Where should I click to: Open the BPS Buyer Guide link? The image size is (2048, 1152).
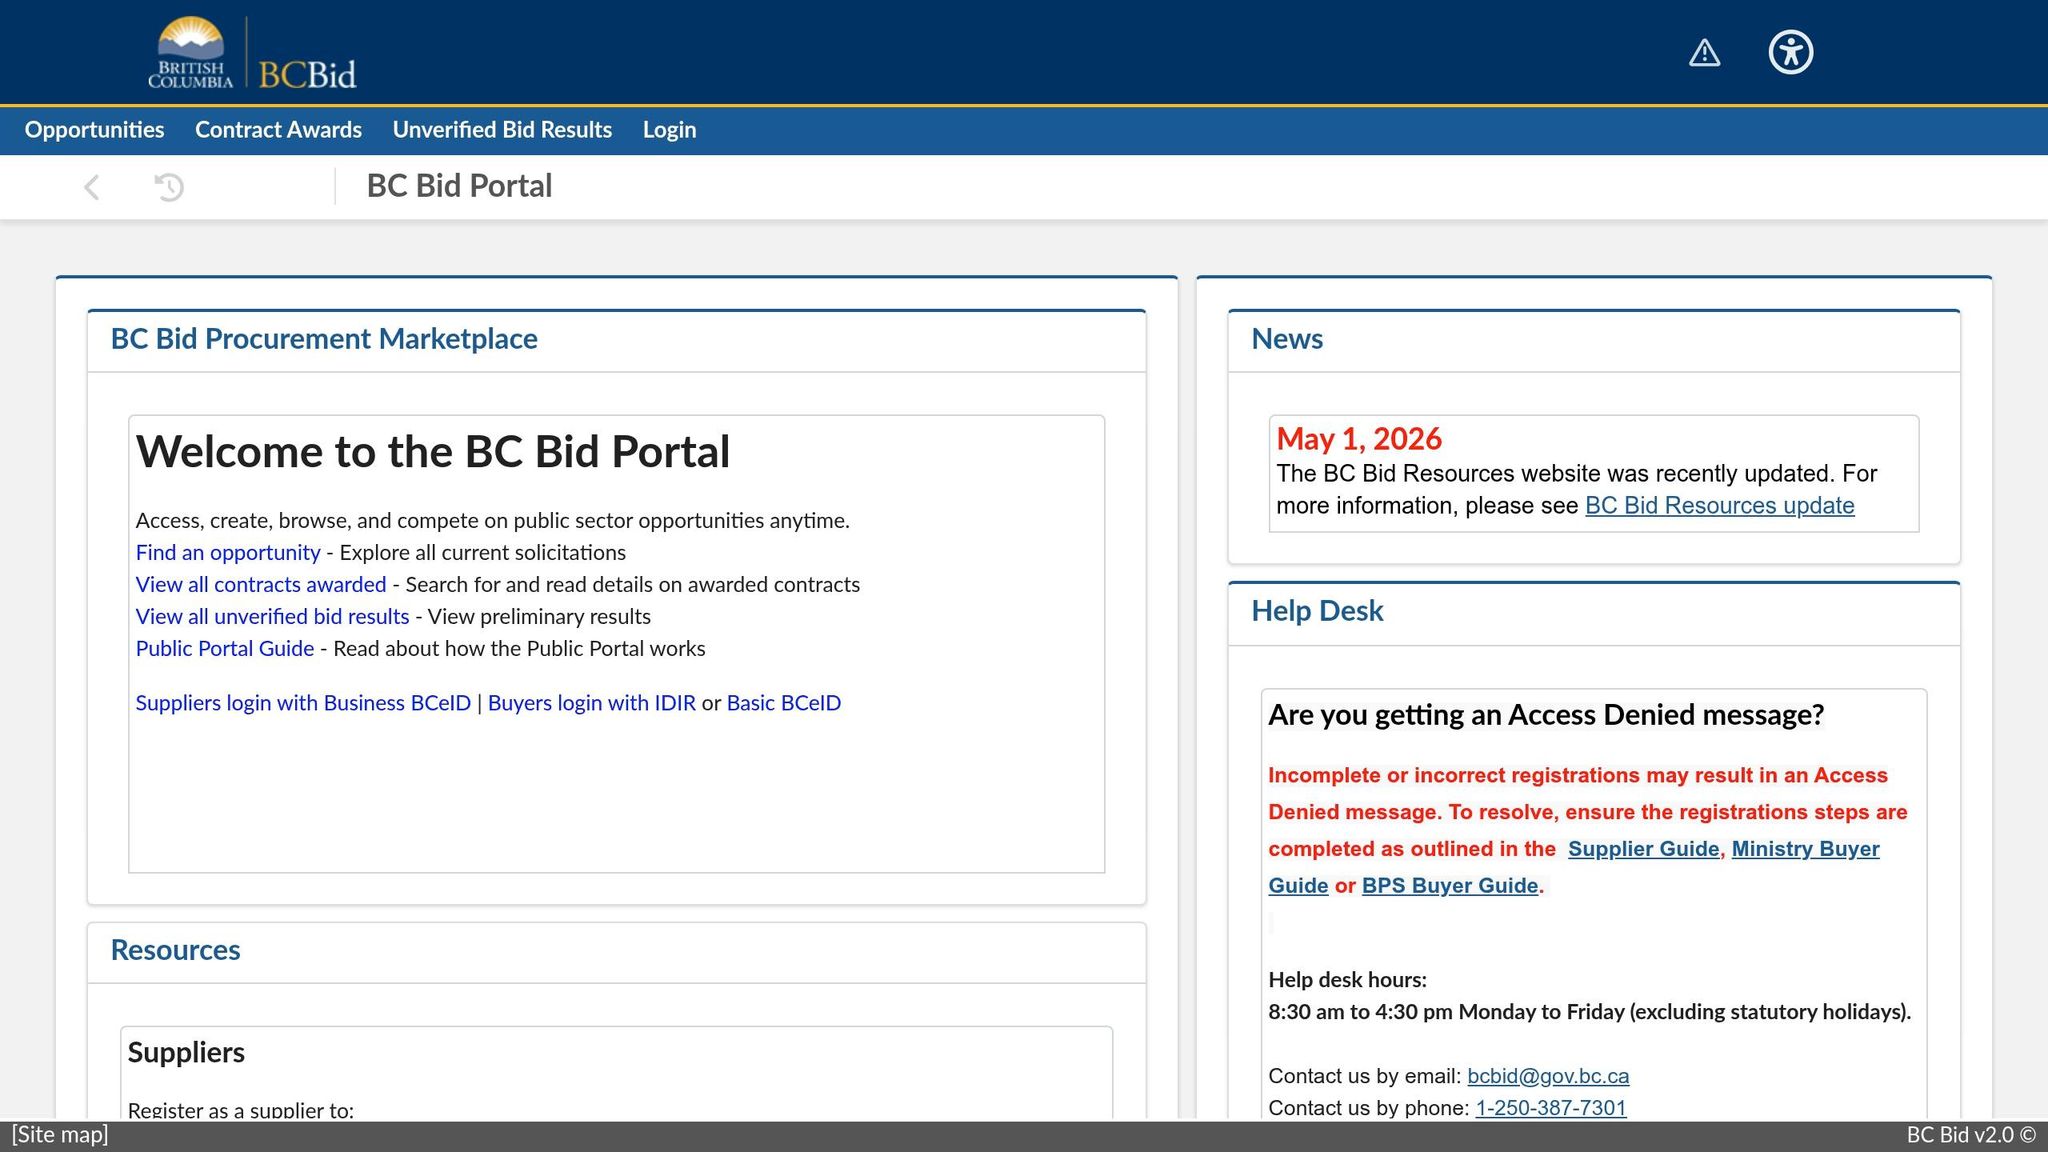(x=1450, y=886)
